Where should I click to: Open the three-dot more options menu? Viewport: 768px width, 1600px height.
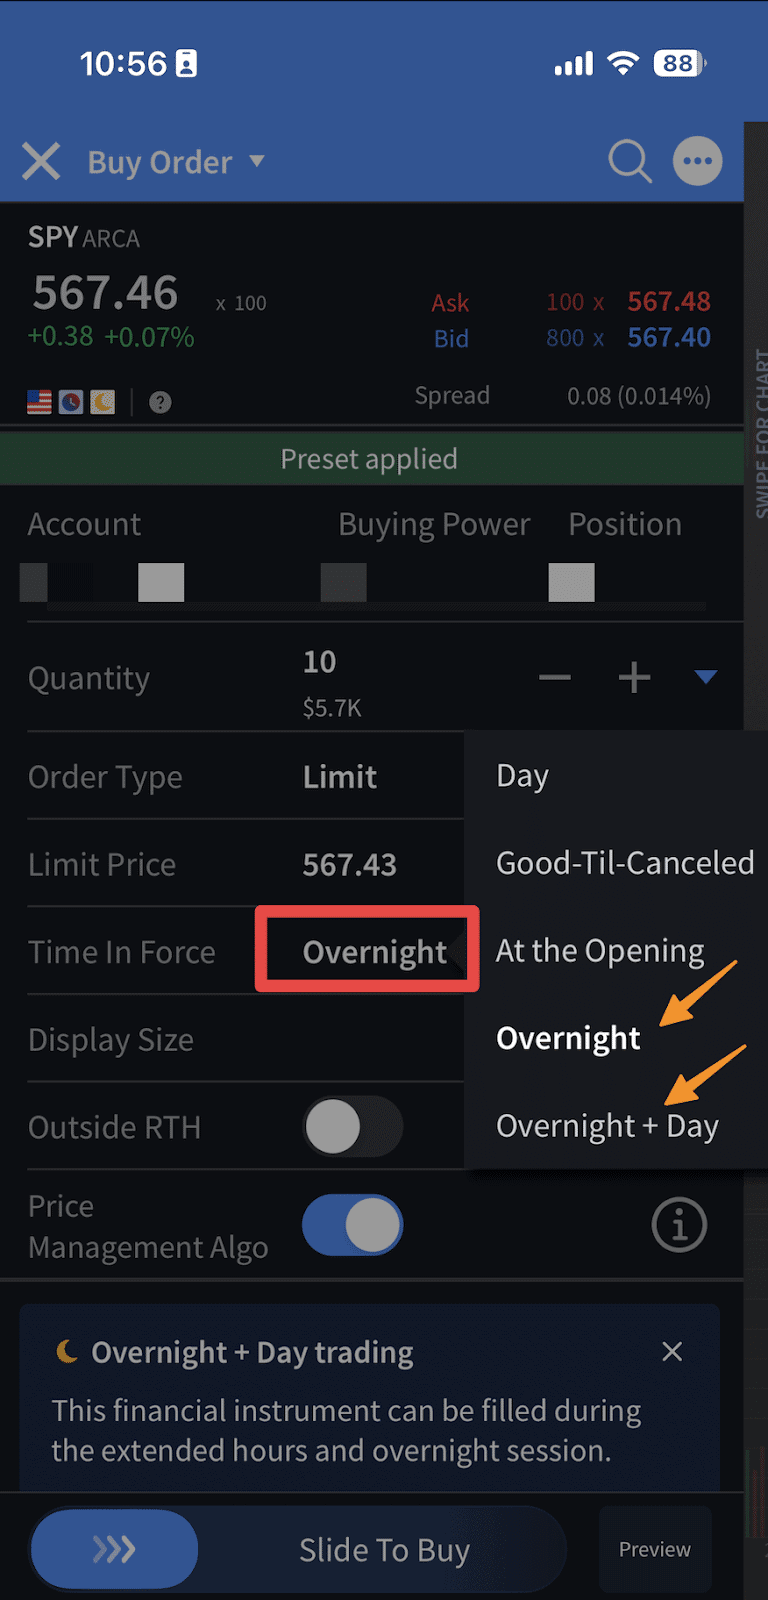point(697,160)
